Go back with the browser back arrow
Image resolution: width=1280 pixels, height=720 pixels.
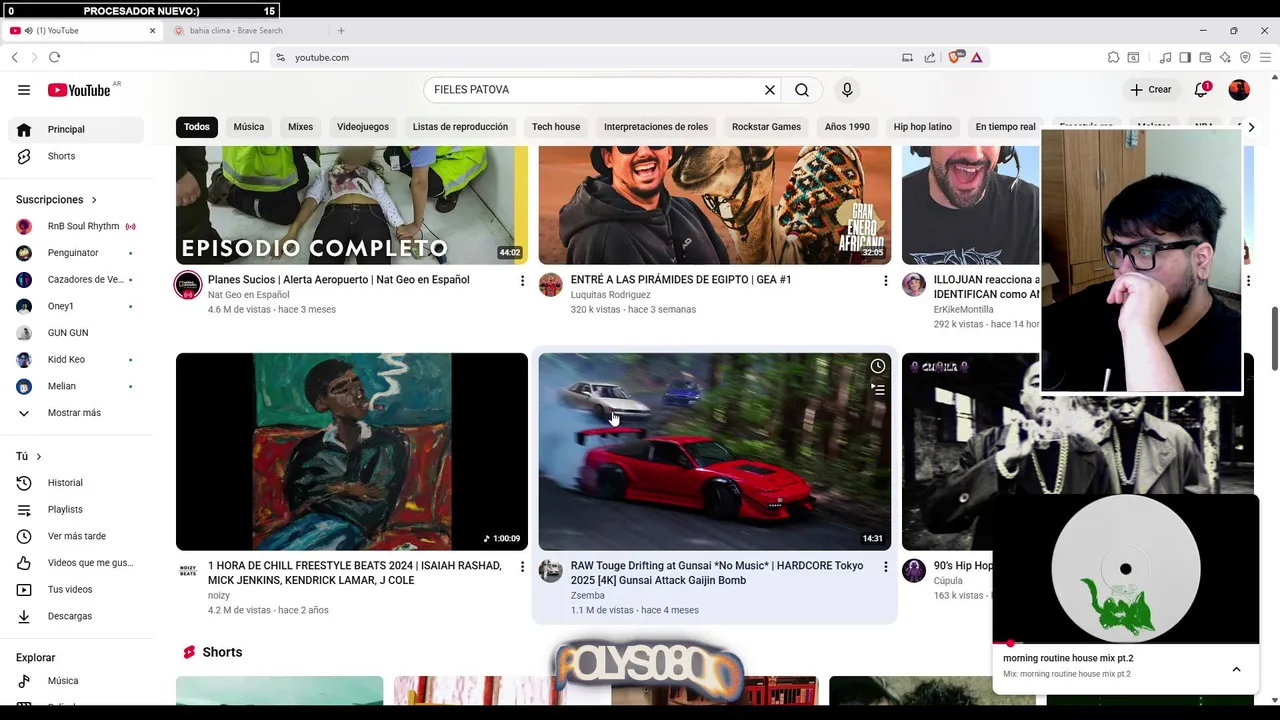pyautogui.click(x=15, y=57)
